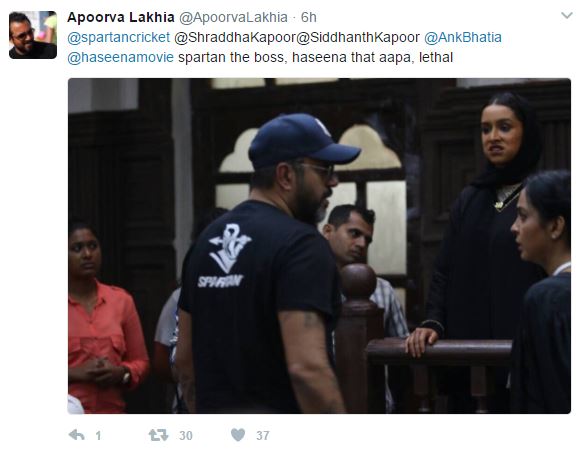This screenshot has width=584, height=454.
Task: Click the @SiddhanthKapoor mention text
Action: click(x=358, y=37)
